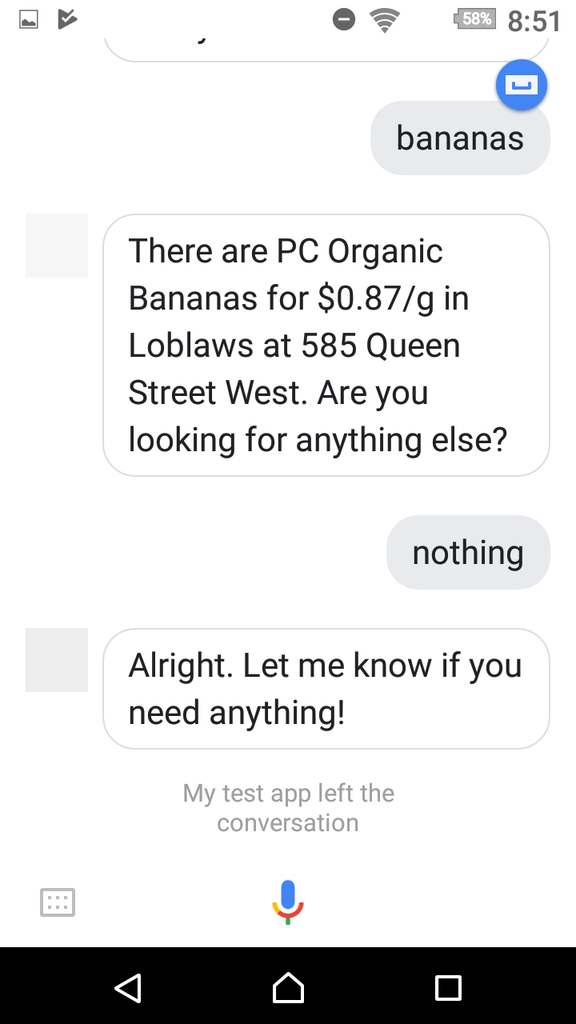Tap the checkmark notification icon in status bar
The width and height of the screenshot is (576, 1024).
(67, 20)
